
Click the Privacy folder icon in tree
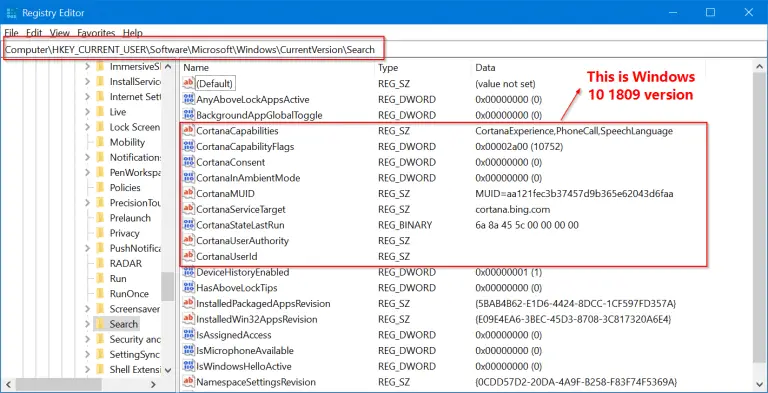(x=100, y=233)
